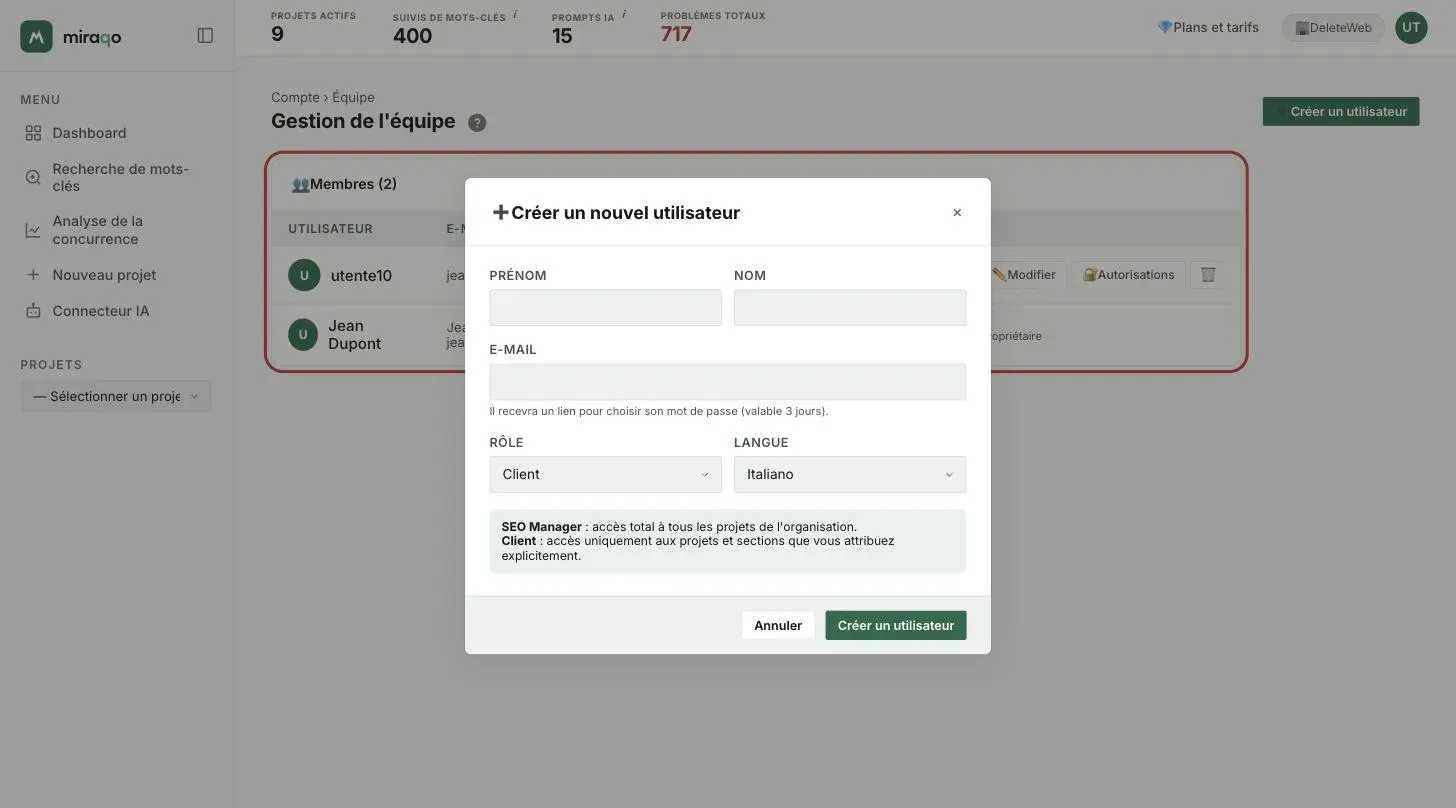Screen dimensions: 1456x808
Task: Click the keyword search magnifier icon
Action: tap(33, 177)
